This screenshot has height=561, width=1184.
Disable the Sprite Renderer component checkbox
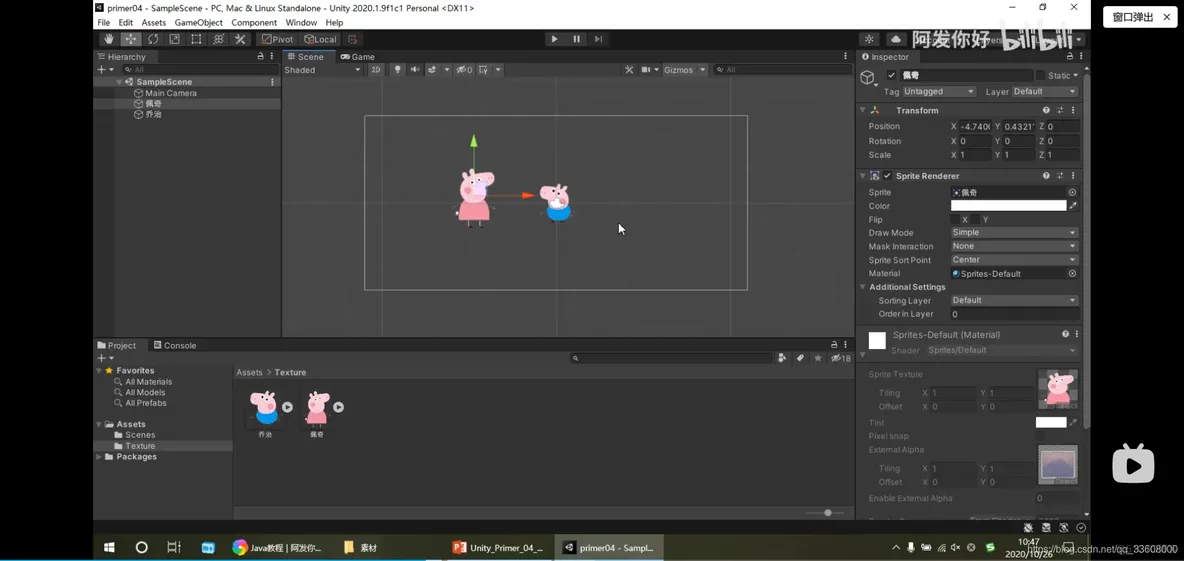pyautogui.click(x=888, y=176)
